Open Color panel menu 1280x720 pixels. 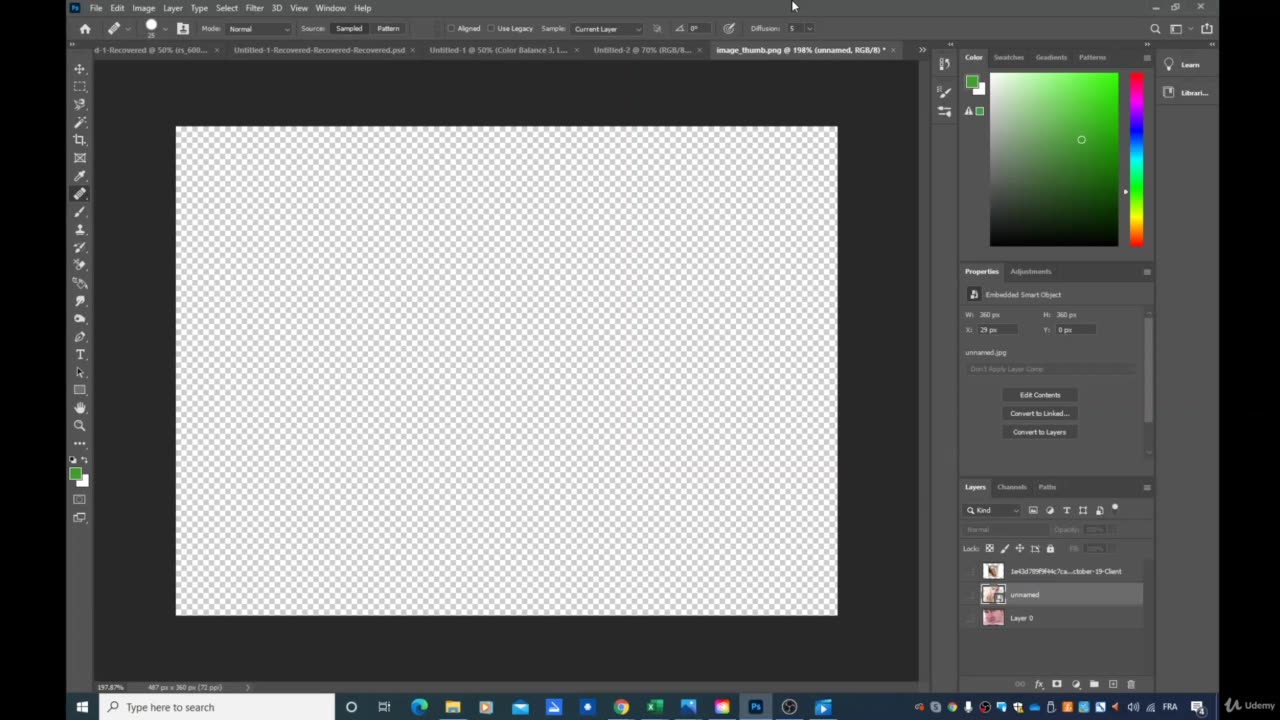[1147, 57]
